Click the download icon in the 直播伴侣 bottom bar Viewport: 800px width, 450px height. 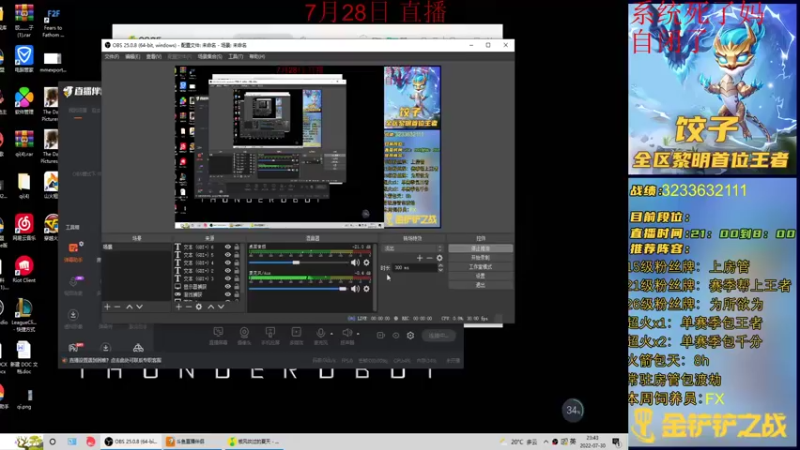pos(106,348)
